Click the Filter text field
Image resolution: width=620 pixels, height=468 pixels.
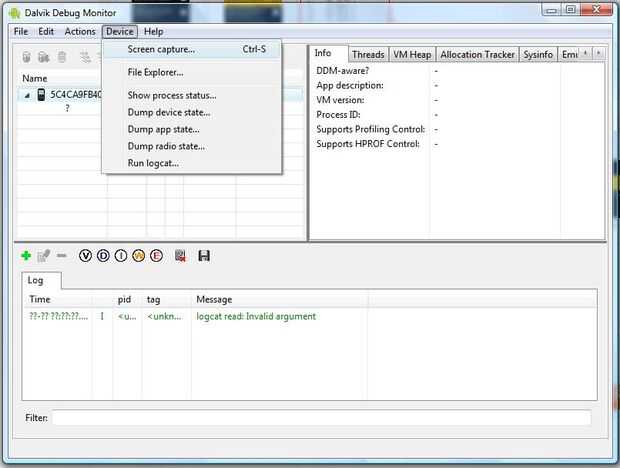click(x=321, y=417)
